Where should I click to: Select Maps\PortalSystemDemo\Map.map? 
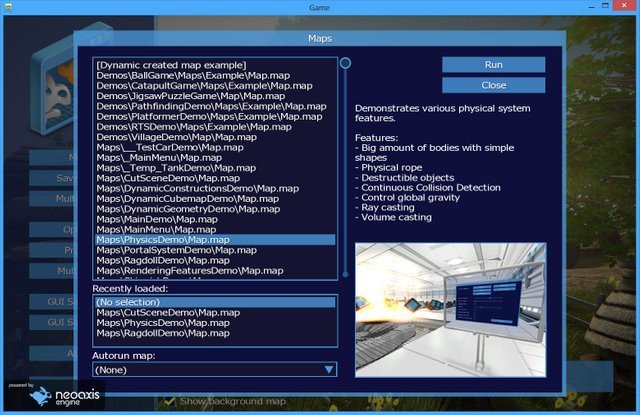215,250
